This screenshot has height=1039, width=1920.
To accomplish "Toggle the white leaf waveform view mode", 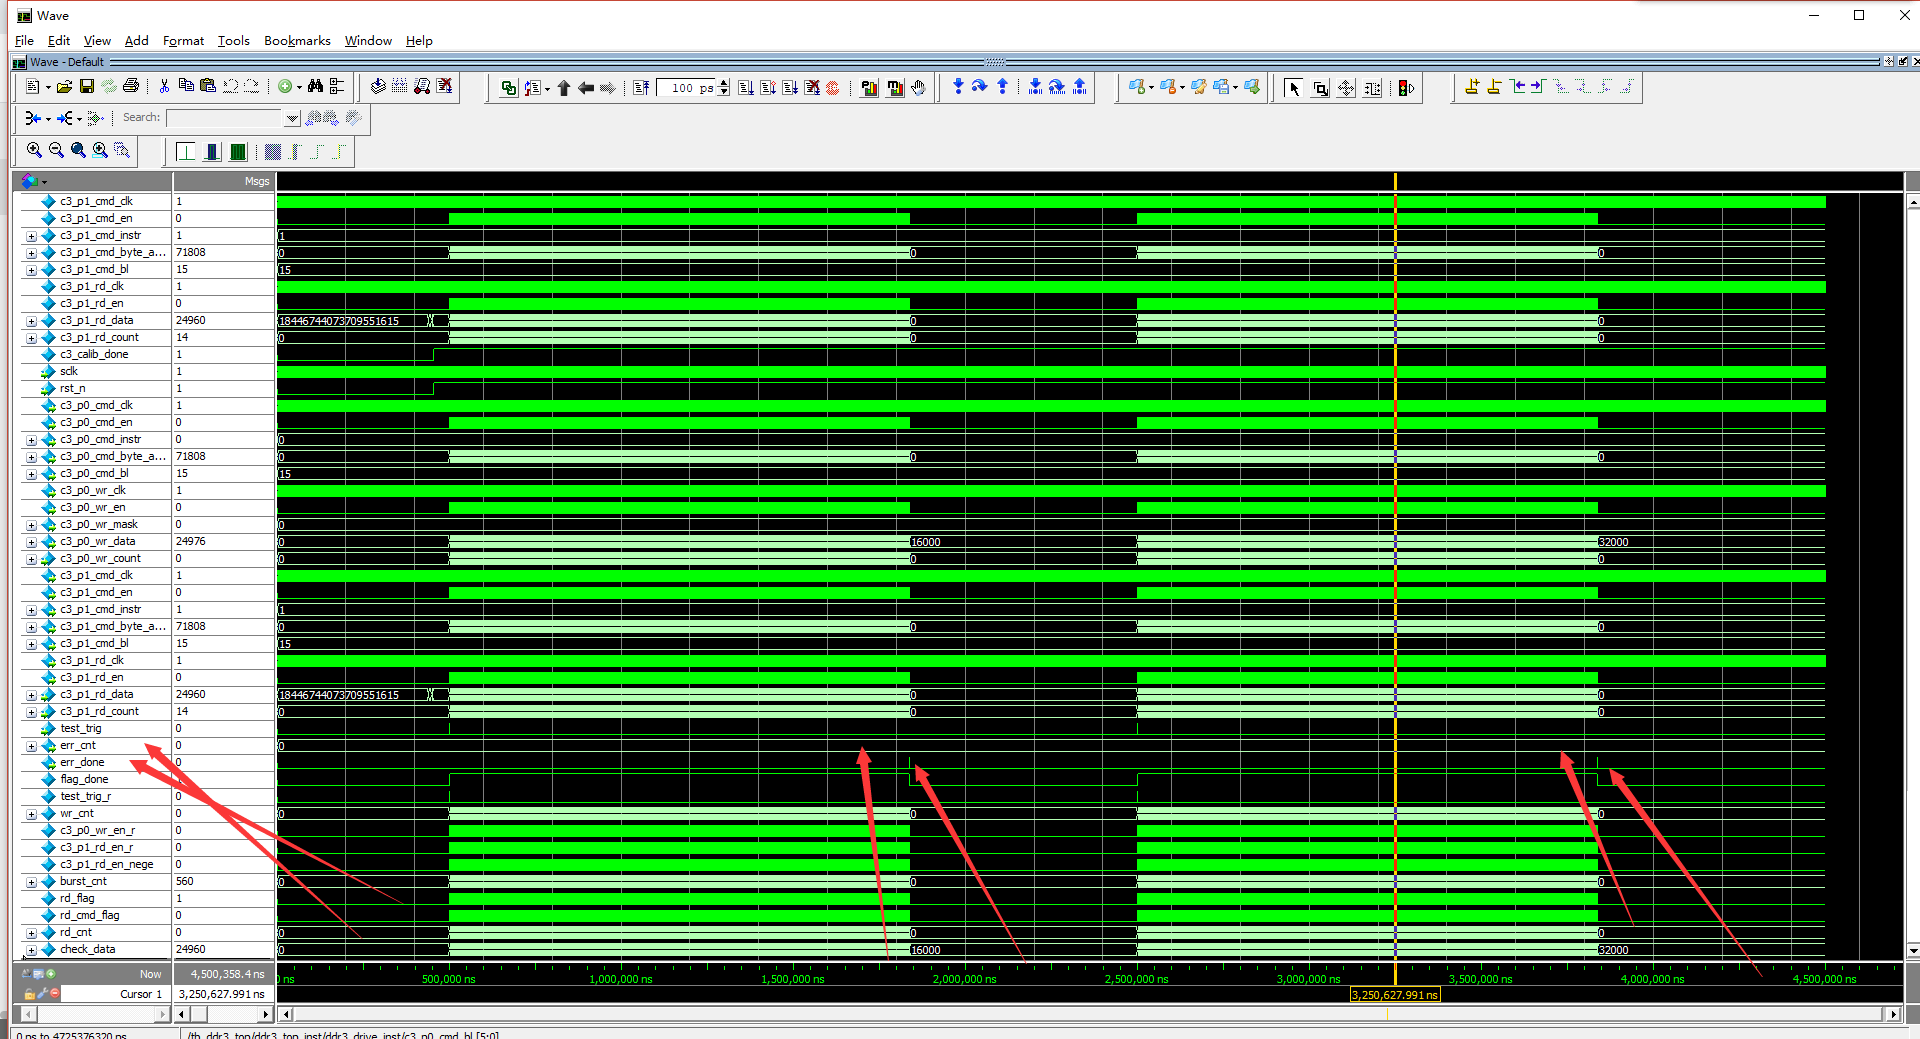I will [x=185, y=151].
